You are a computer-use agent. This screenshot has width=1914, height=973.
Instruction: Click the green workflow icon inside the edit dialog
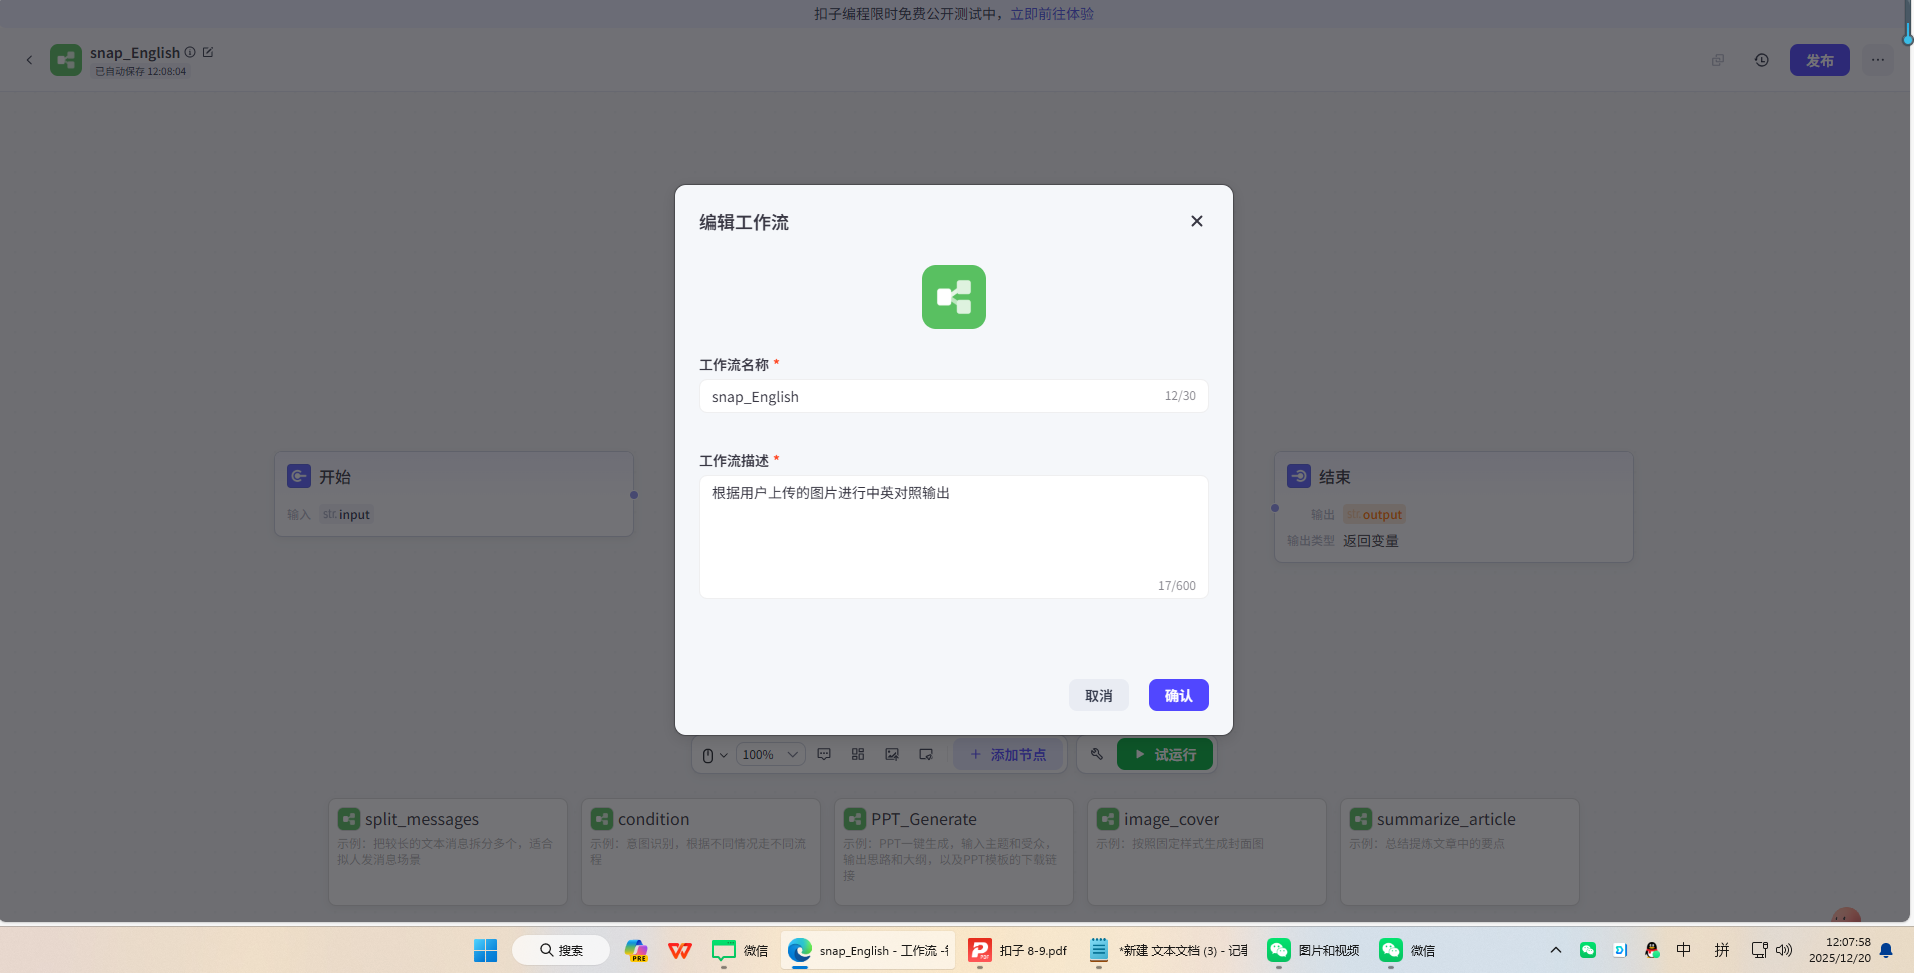click(x=953, y=296)
